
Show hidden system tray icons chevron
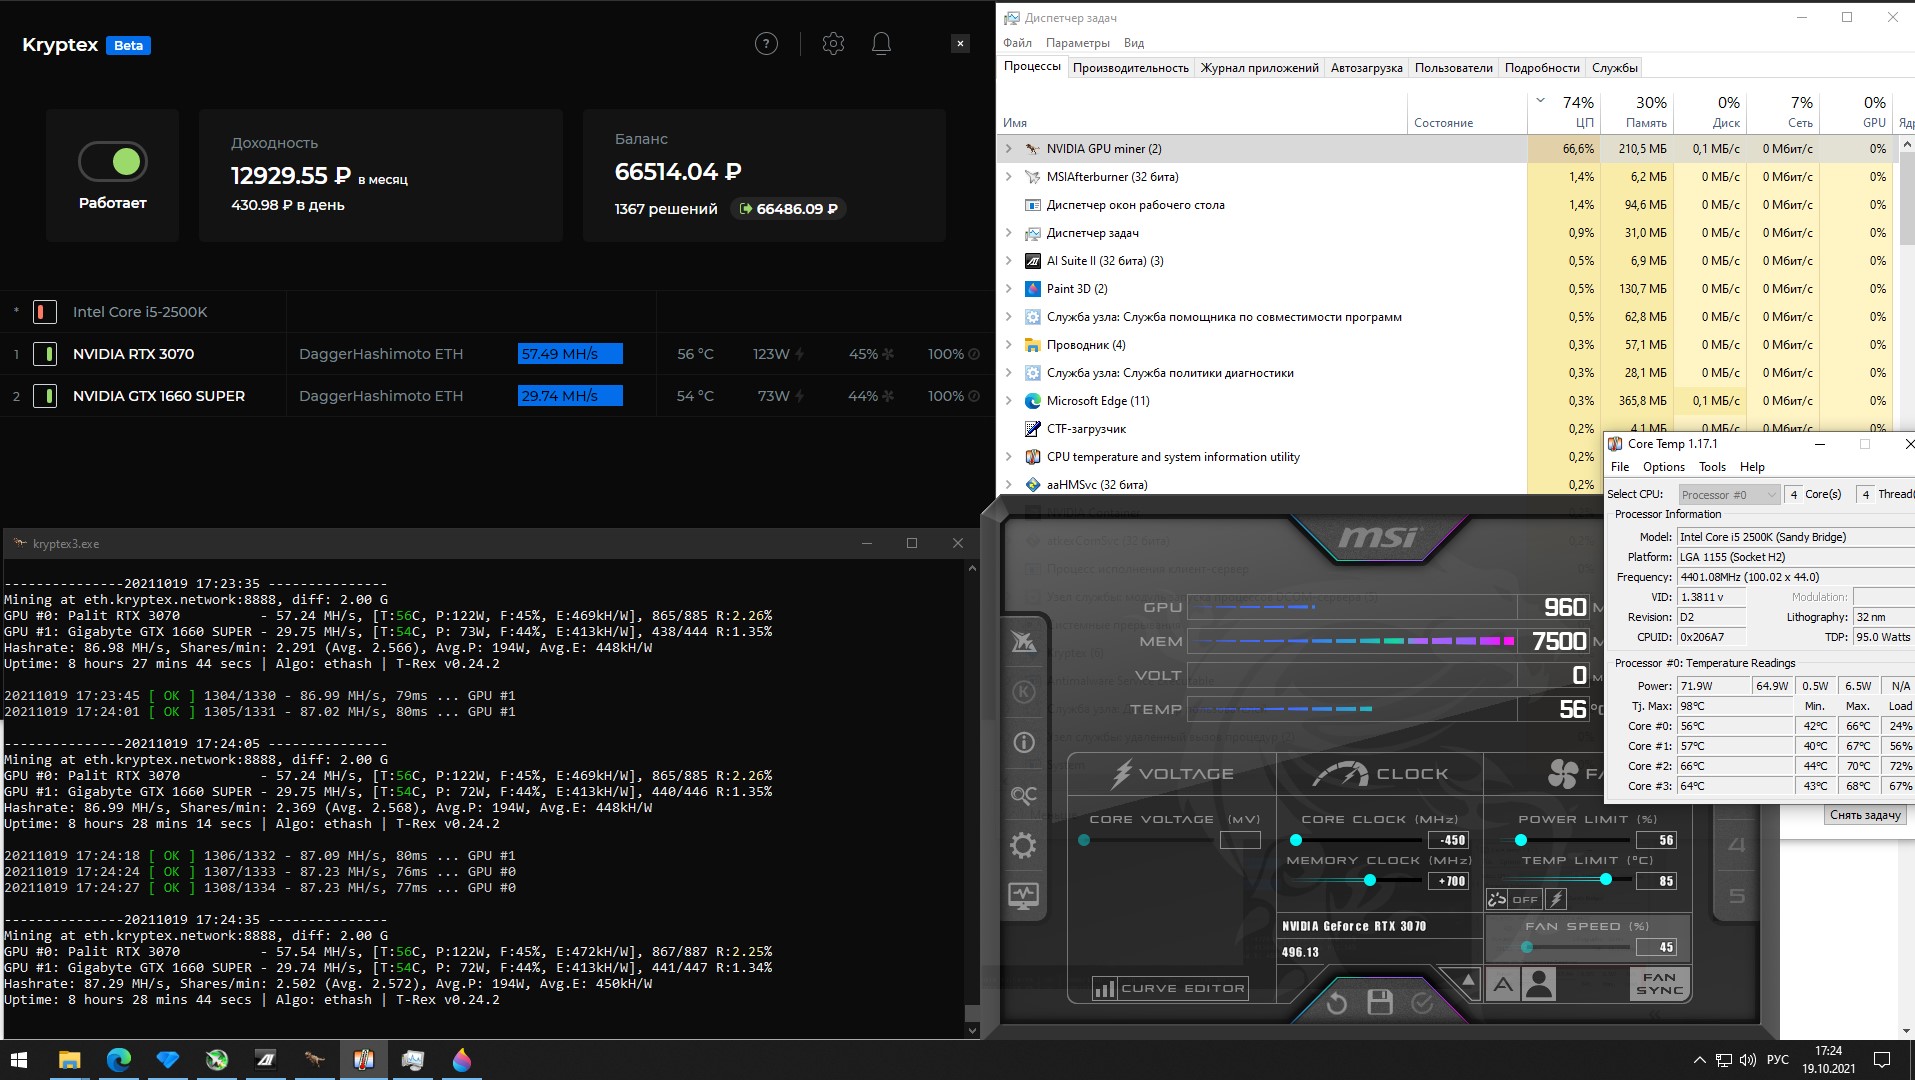click(x=1699, y=1060)
